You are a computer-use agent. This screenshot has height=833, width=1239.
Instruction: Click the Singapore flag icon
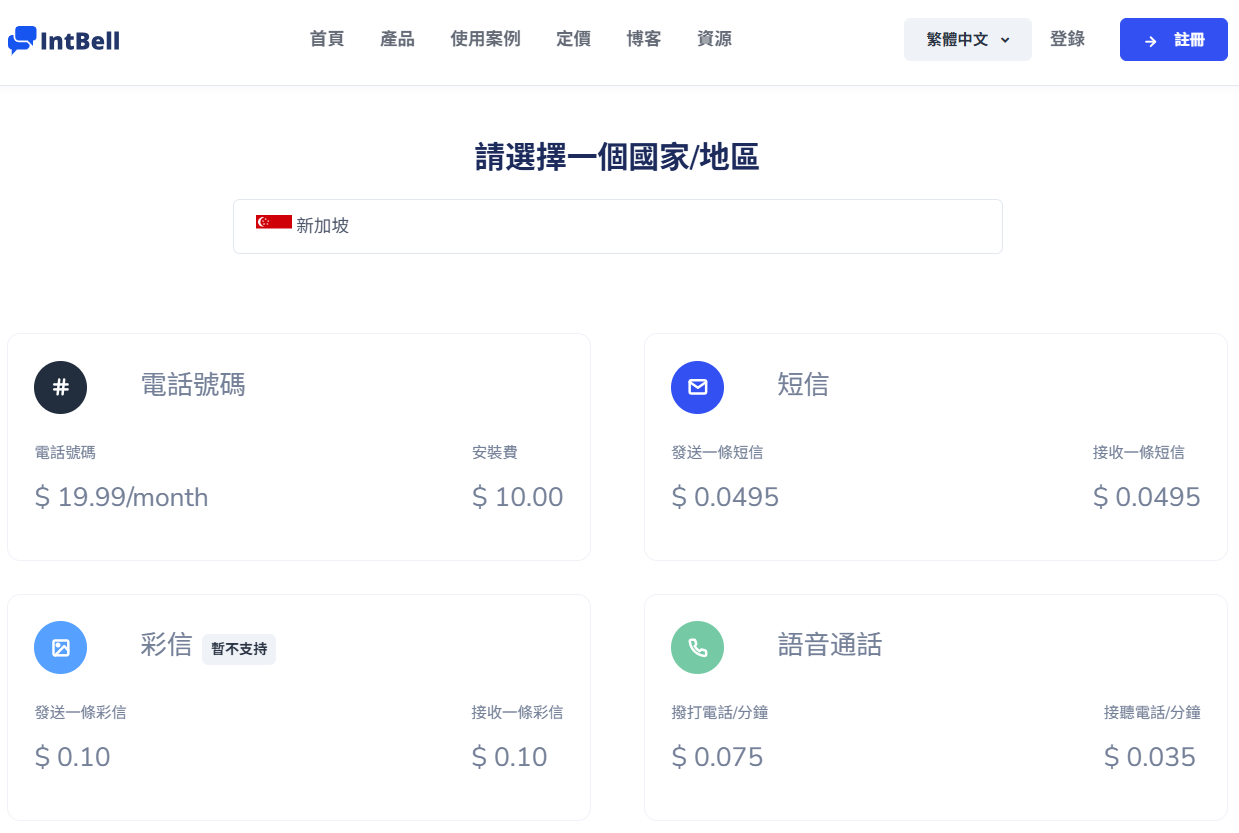tap(273, 222)
